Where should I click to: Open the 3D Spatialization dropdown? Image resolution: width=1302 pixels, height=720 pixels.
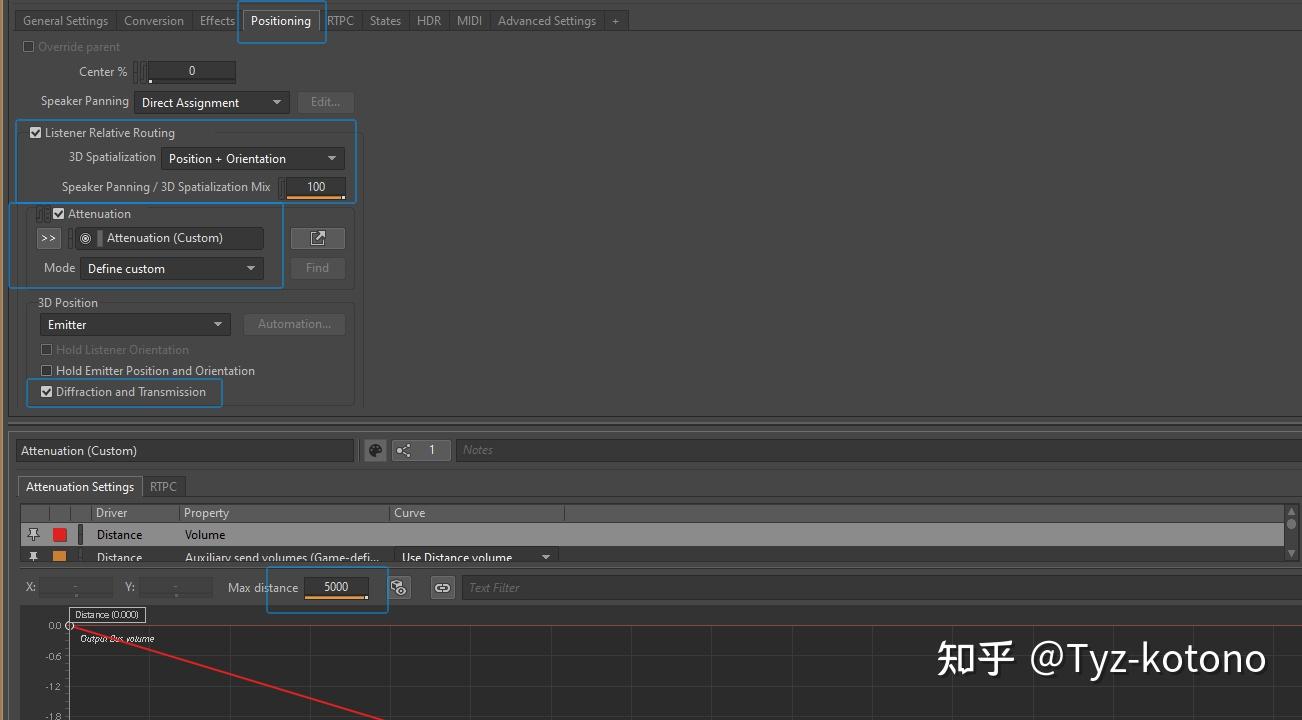[252, 158]
